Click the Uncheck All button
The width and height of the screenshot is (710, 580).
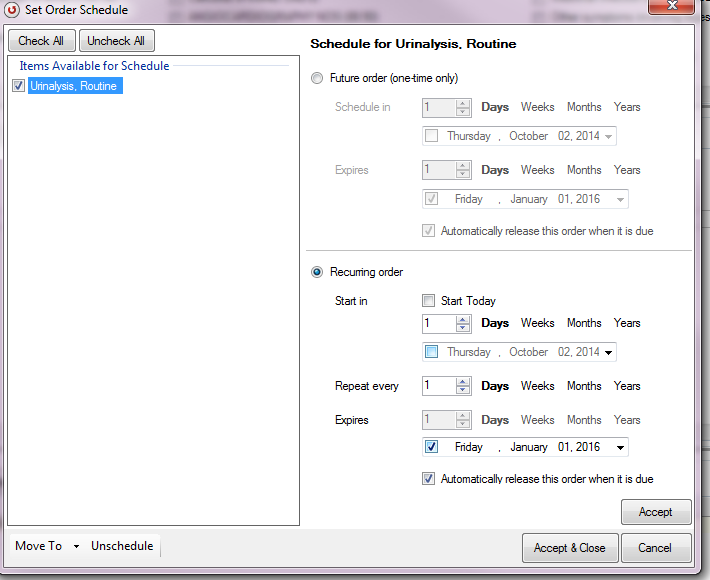coord(116,41)
